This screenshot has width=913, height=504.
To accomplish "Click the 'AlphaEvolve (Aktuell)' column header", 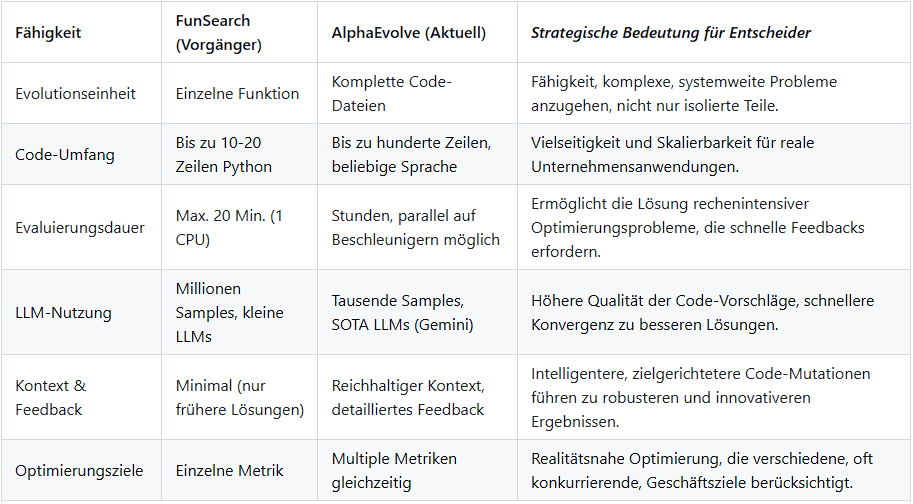I will click(x=408, y=33).
